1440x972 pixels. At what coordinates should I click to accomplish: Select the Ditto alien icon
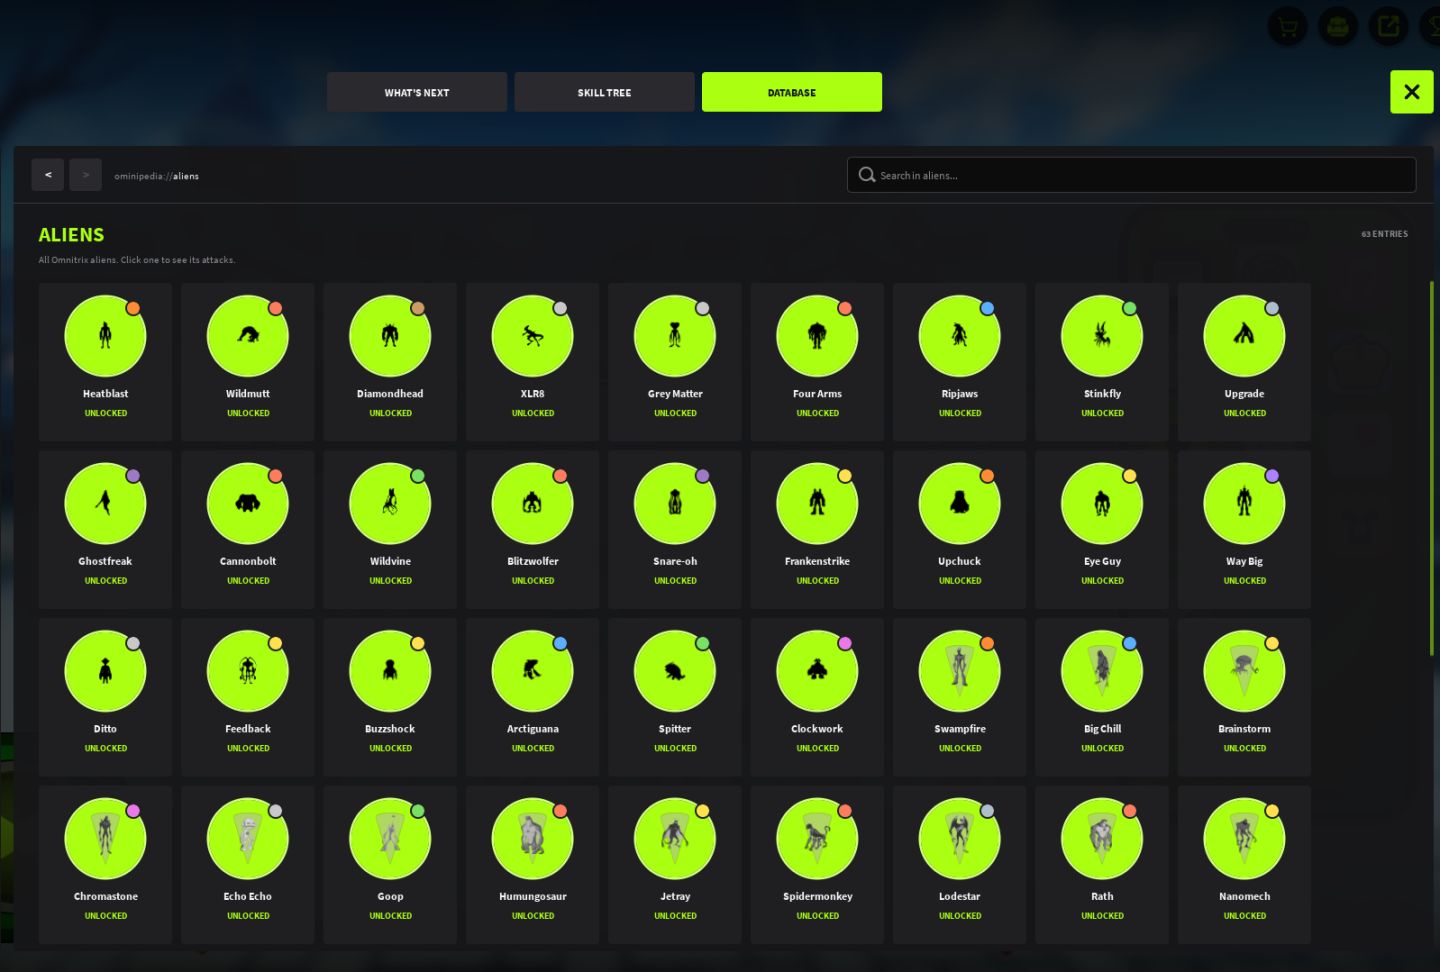point(105,671)
